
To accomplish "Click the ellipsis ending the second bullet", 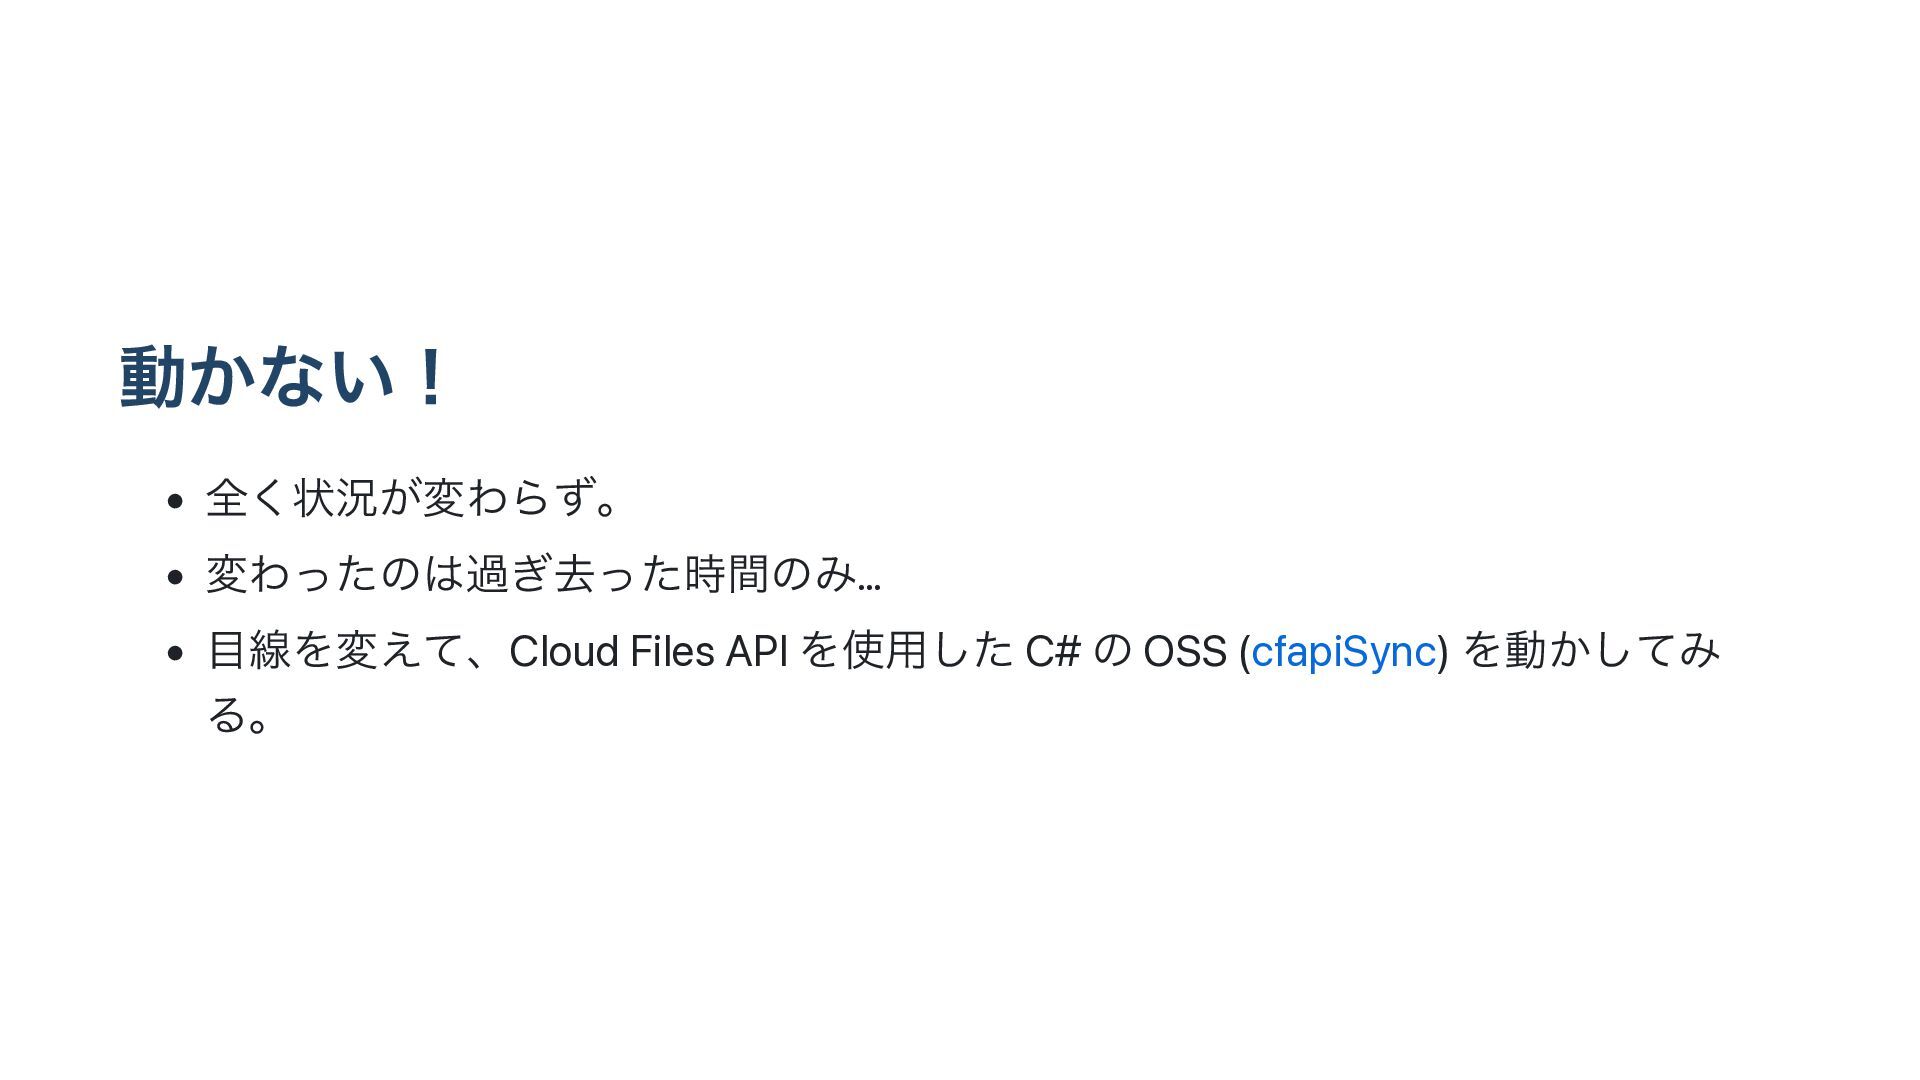I will pos(870,576).
